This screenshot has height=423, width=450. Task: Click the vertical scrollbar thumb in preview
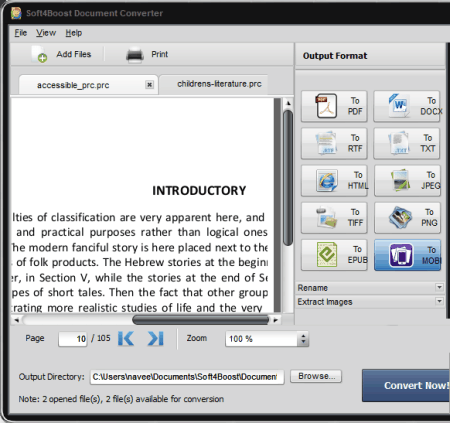coord(288,178)
